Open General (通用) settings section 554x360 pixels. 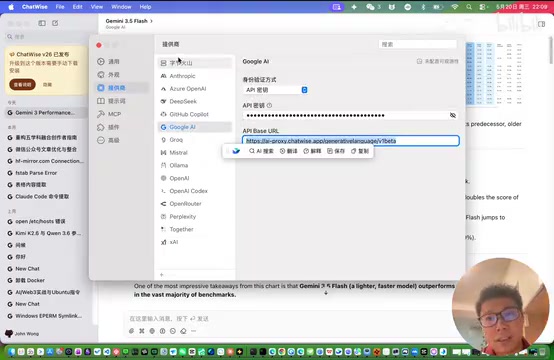point(122,61)
